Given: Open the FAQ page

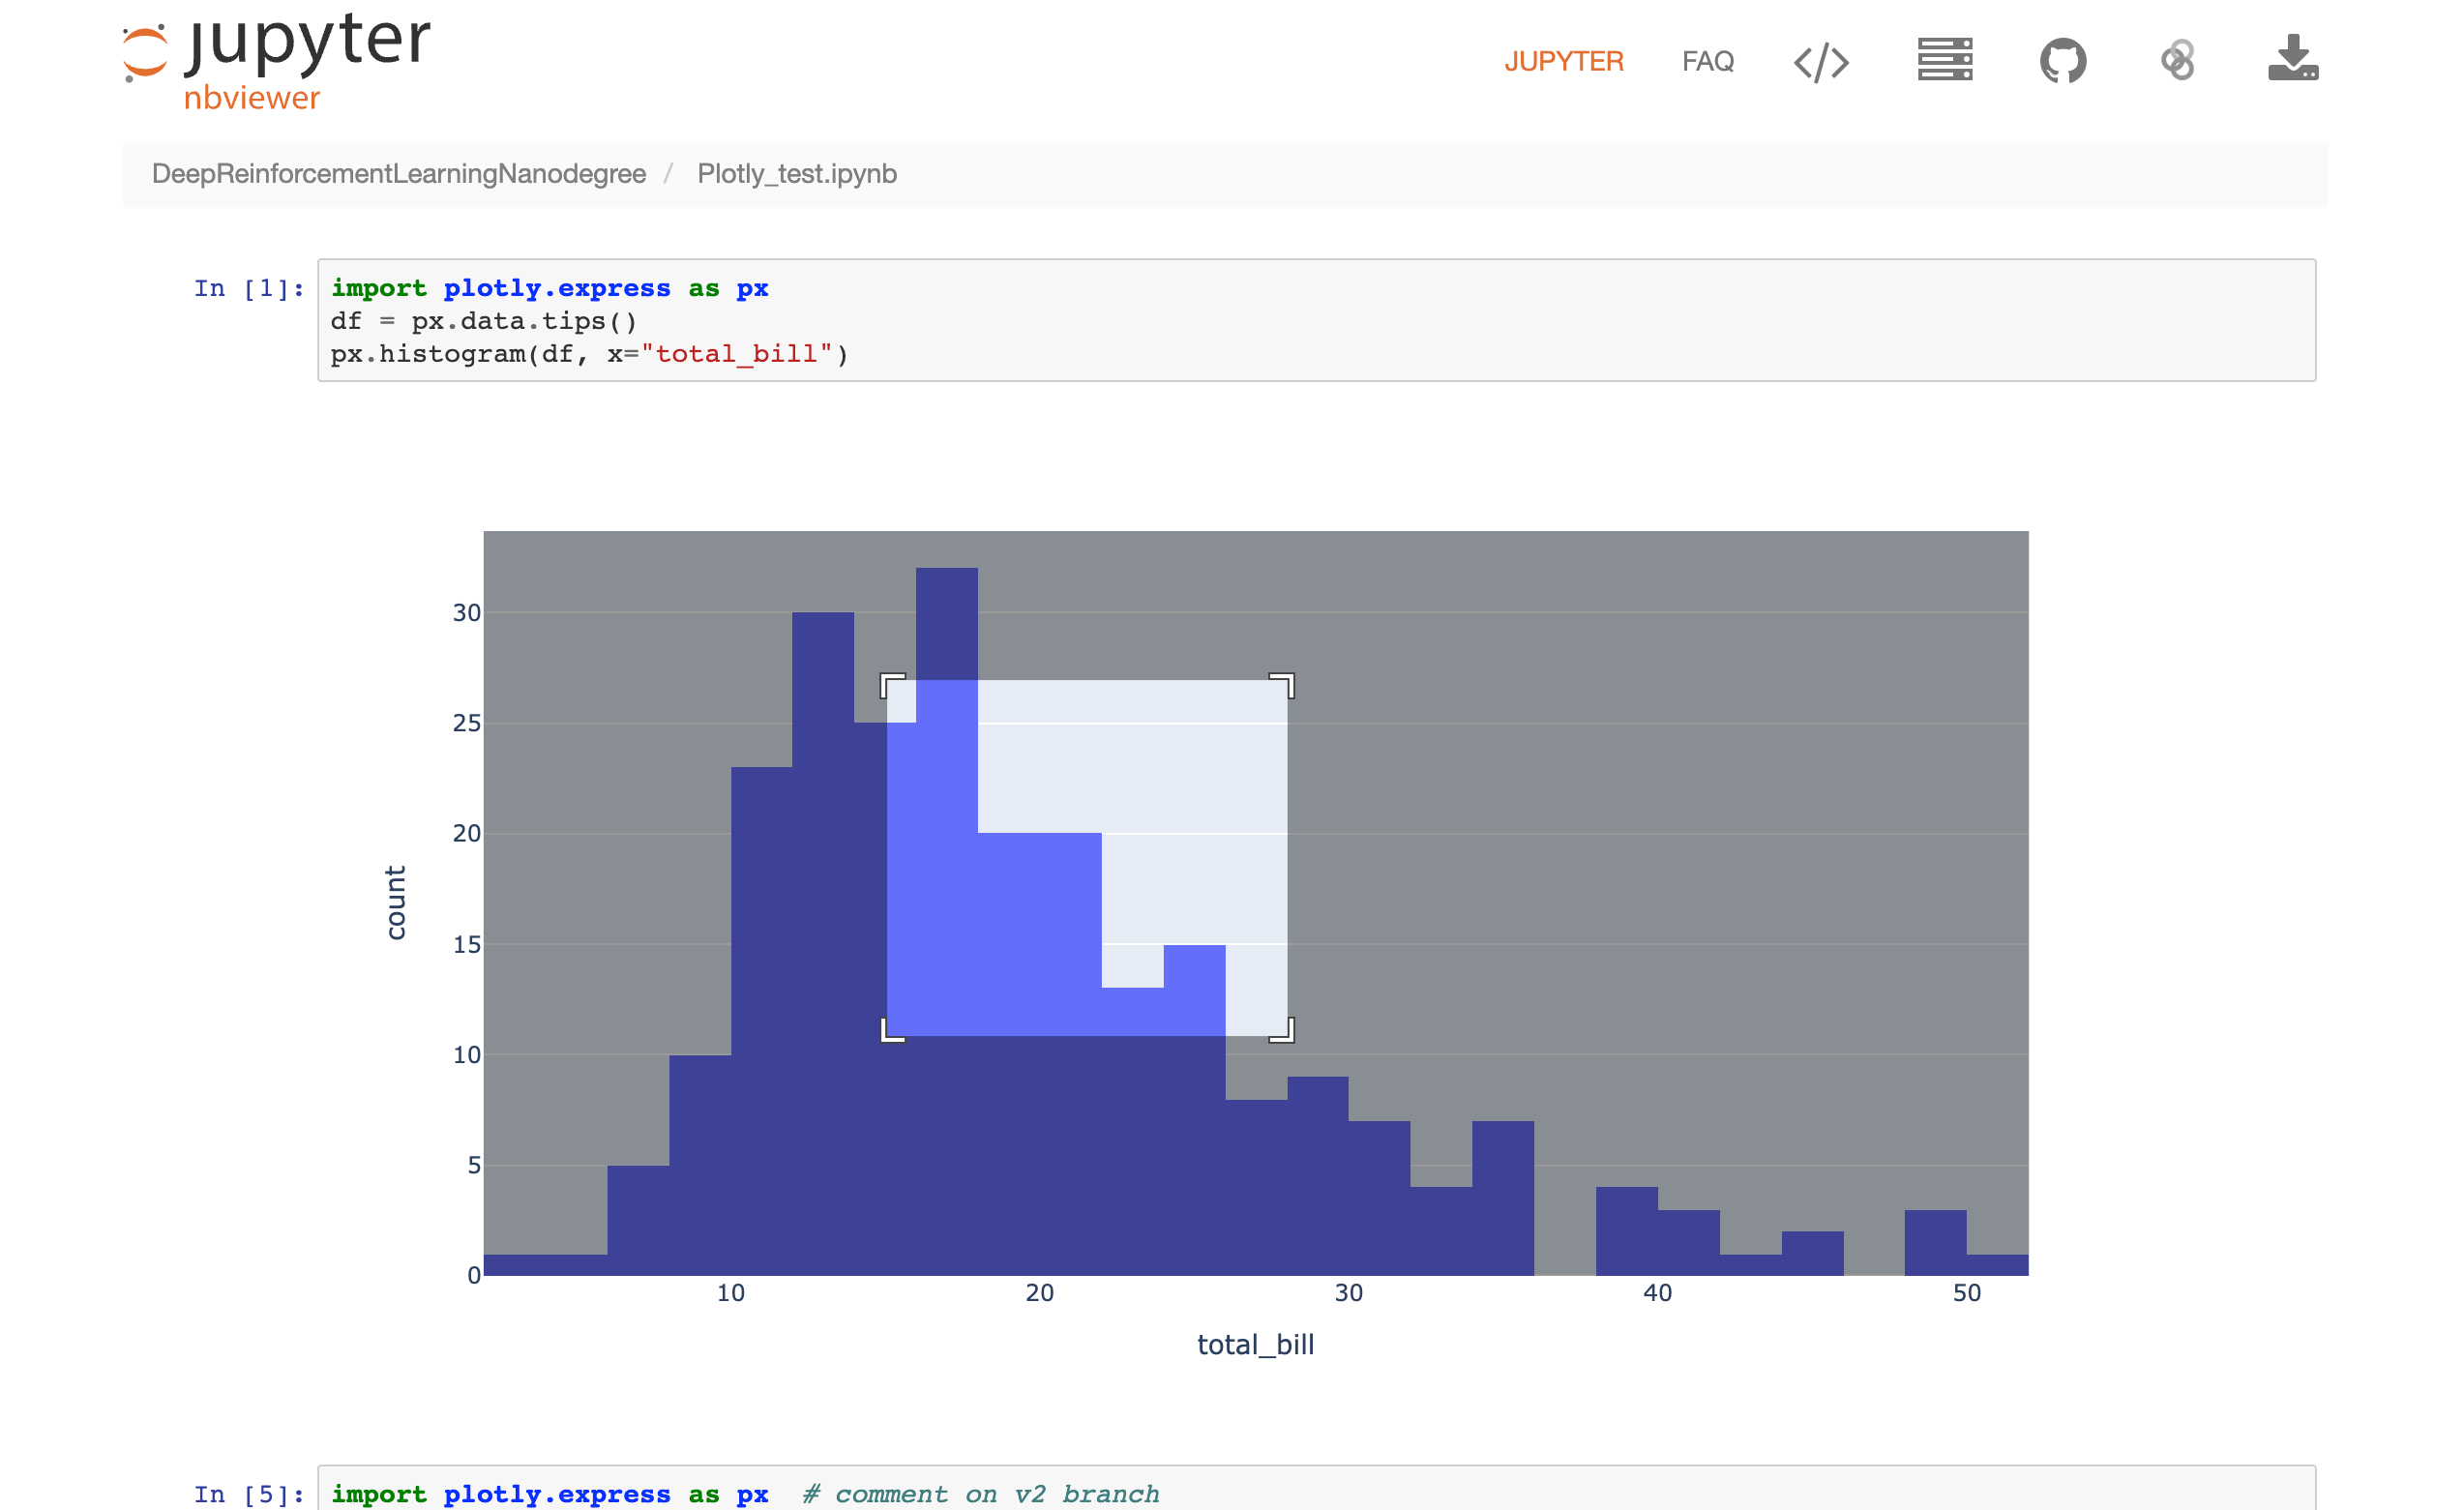Looking at the screenshot, I should click(x=1709, y=60).
